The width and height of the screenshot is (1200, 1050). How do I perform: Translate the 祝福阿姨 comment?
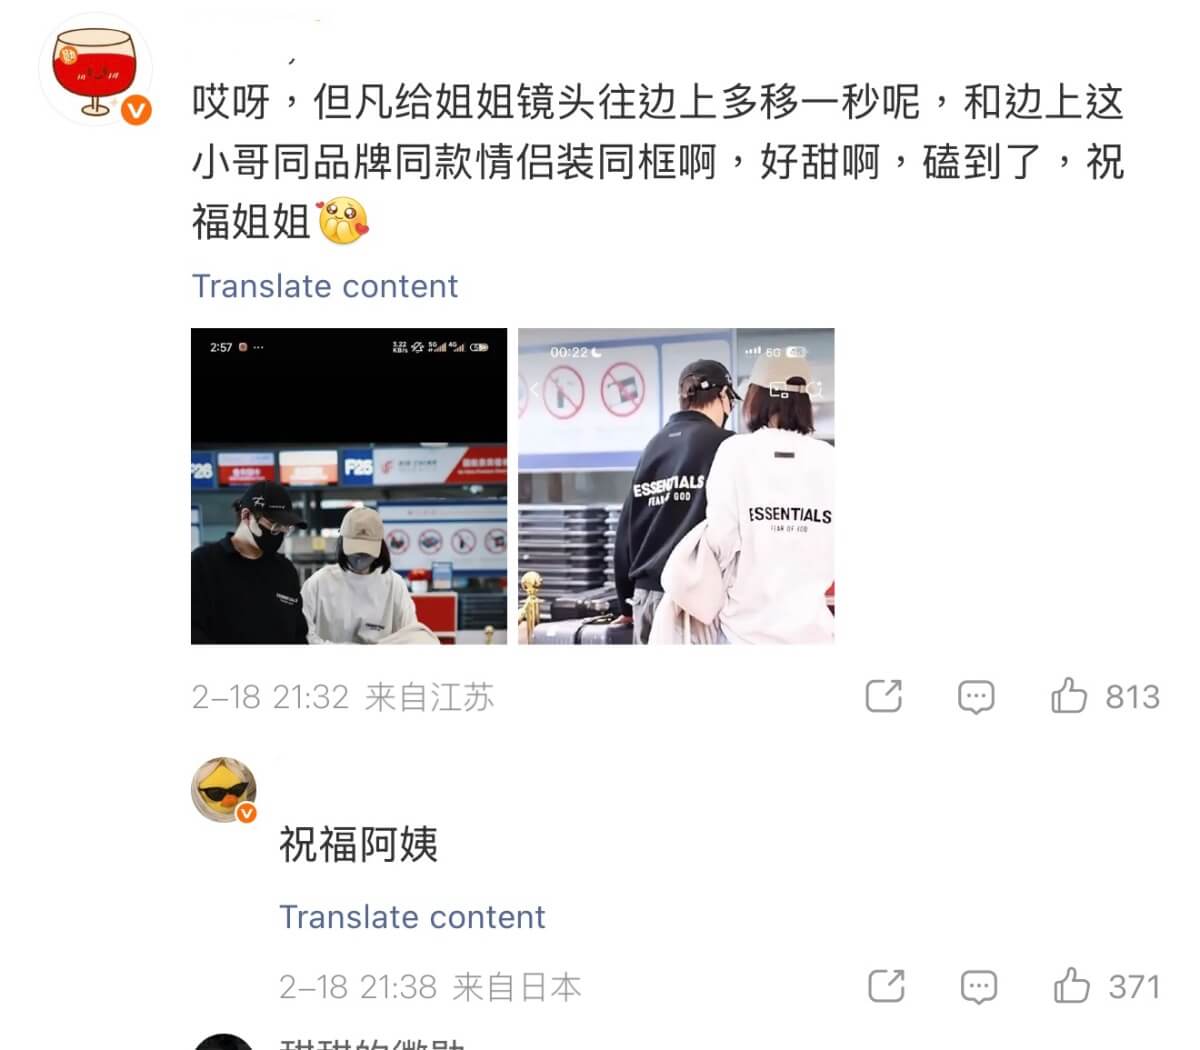point(412,917)
